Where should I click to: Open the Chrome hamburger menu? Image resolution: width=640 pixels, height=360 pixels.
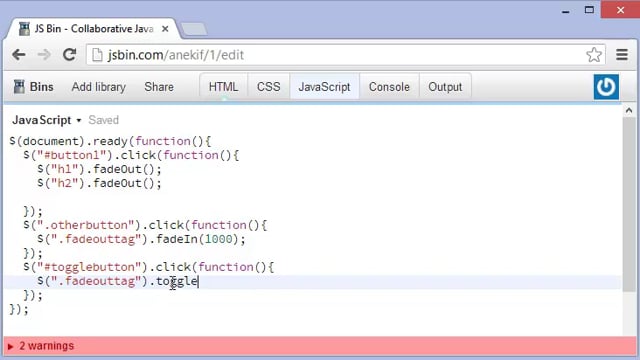pyautogui.click(x=622, y=55)
